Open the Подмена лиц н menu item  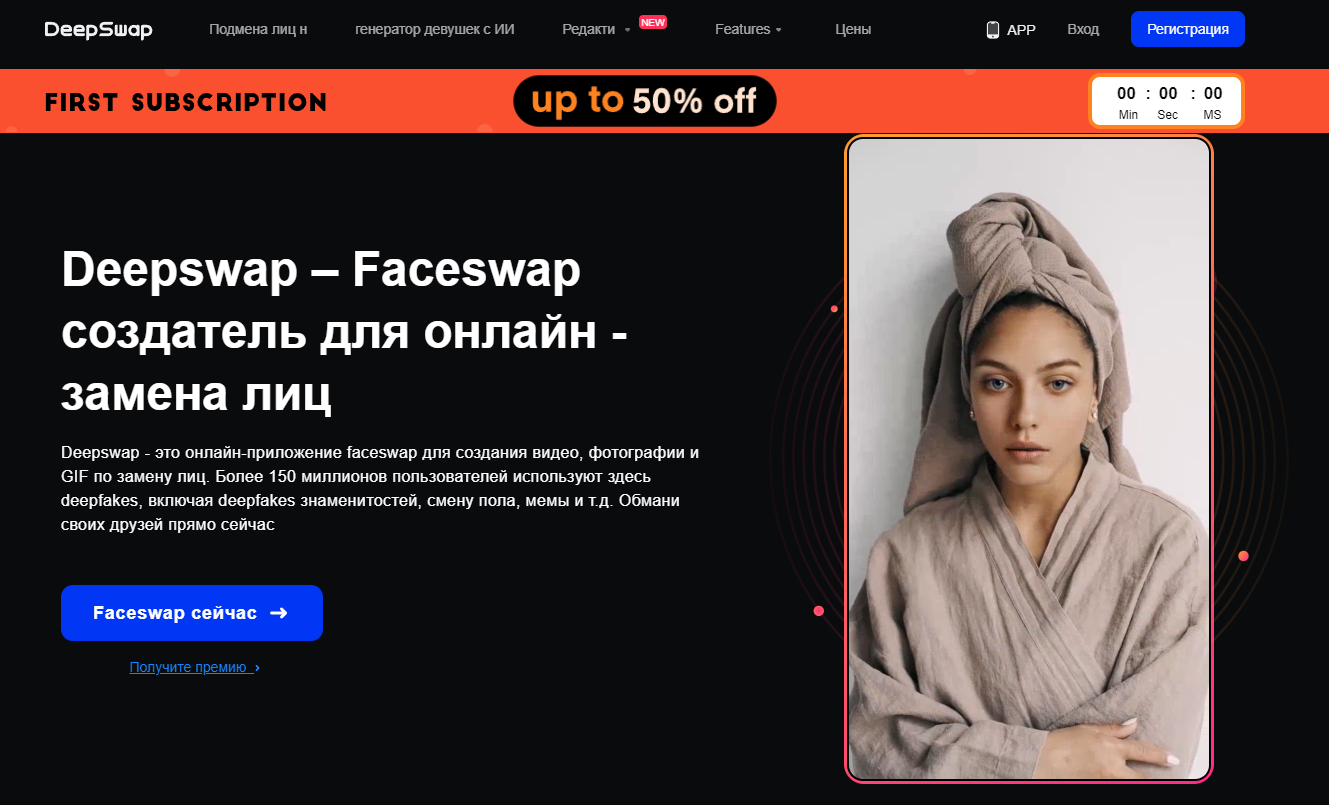click(258, 30)
